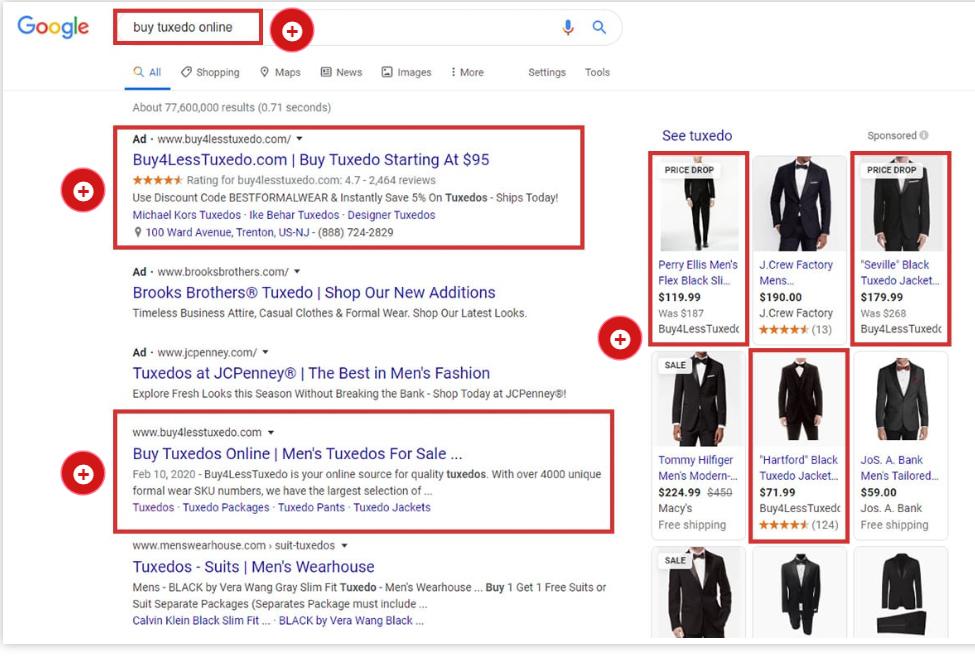Open Buy4LessTuxedo.com Buy Tuxedo Starting At $95 ad
Screen dimensions: 975x660
coord(311,160)
